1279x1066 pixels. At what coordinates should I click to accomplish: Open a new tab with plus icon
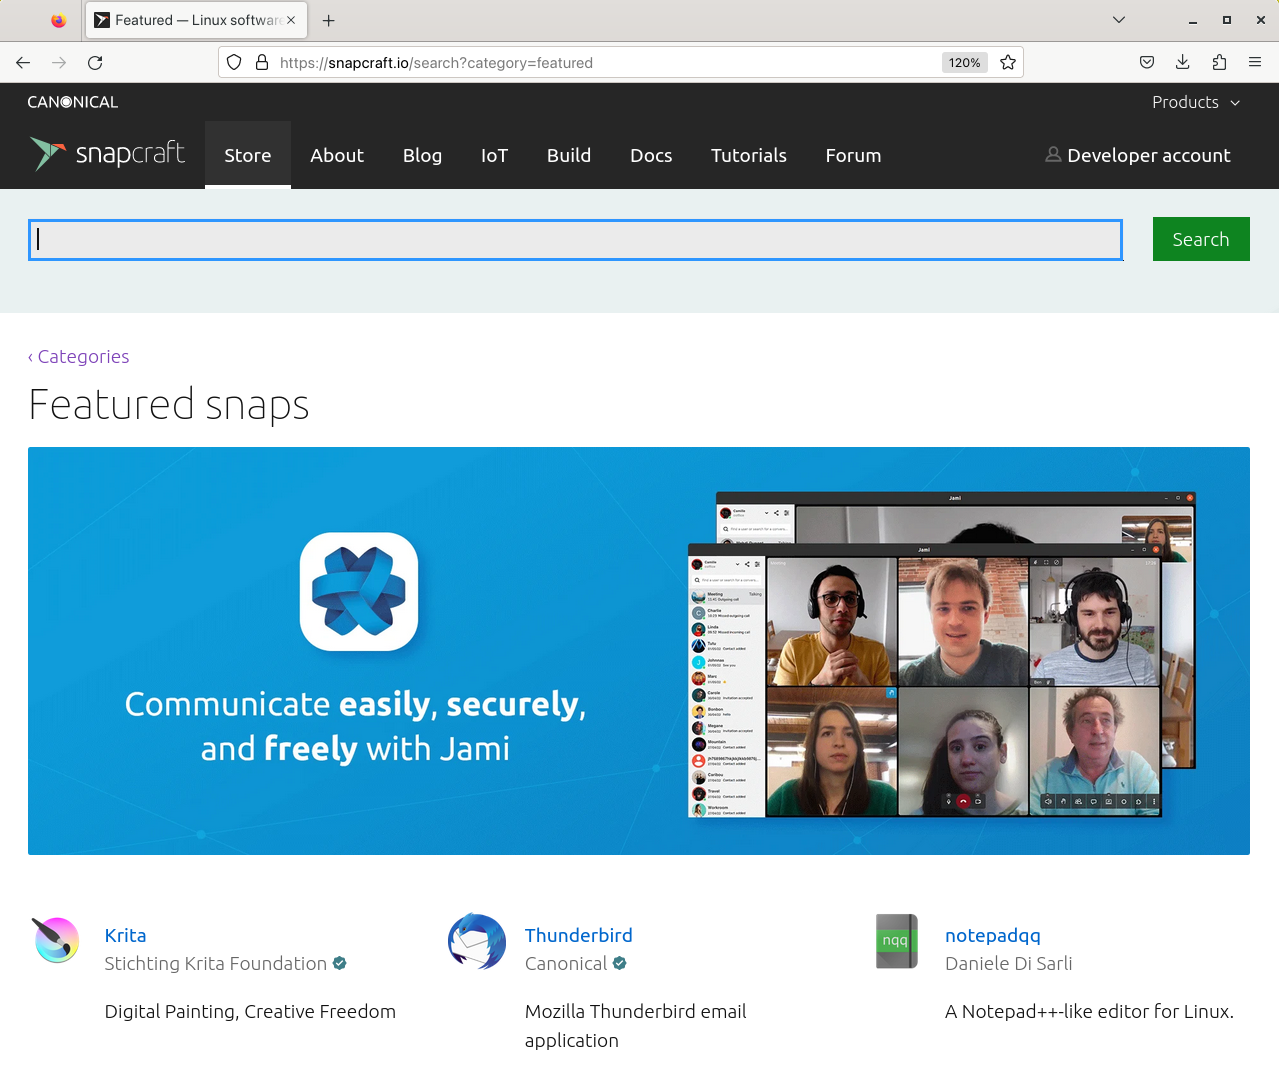click(x=328, y=20)
